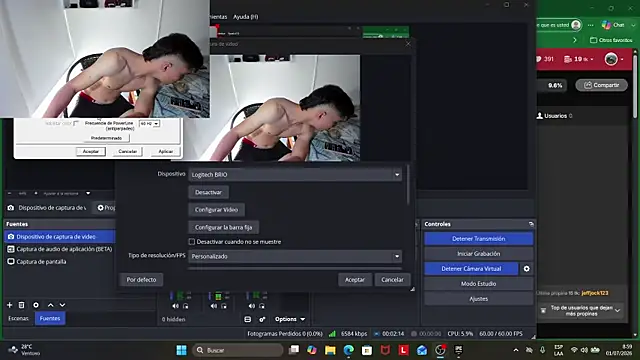Click Windows Start button
640x360 pixels.
(x=181, y=350)
